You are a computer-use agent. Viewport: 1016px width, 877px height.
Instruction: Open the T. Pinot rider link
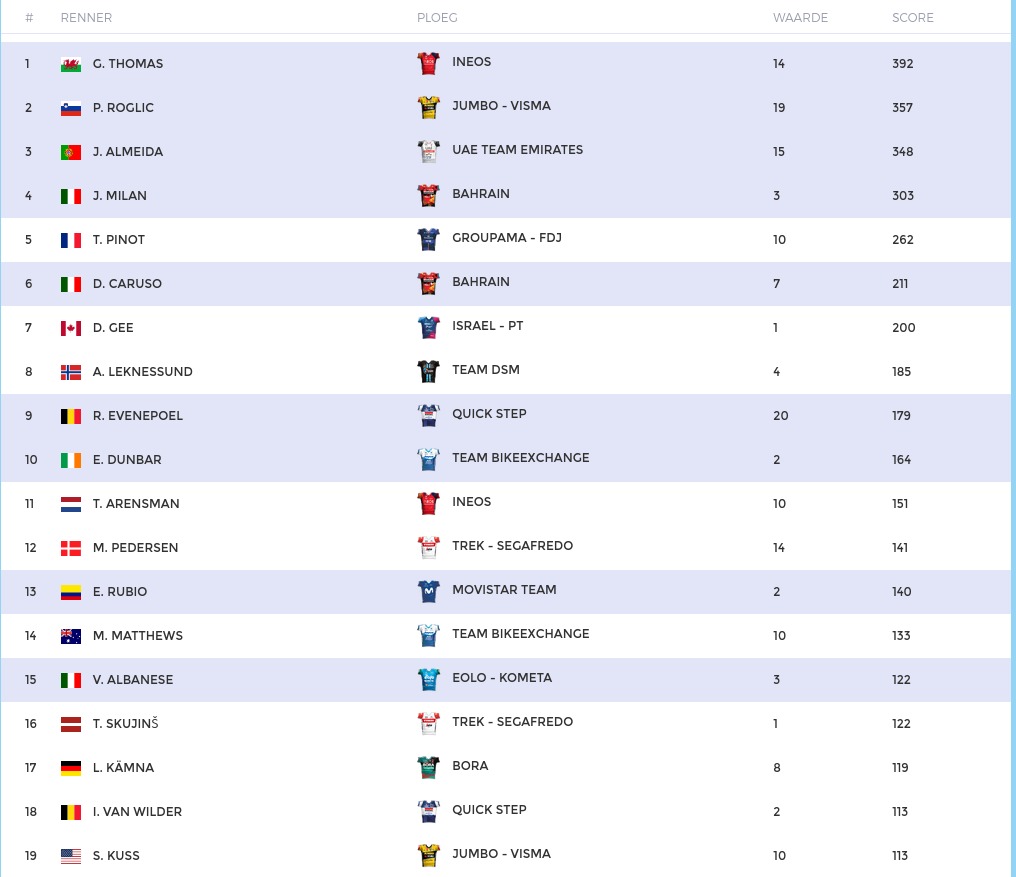[119, 240]
